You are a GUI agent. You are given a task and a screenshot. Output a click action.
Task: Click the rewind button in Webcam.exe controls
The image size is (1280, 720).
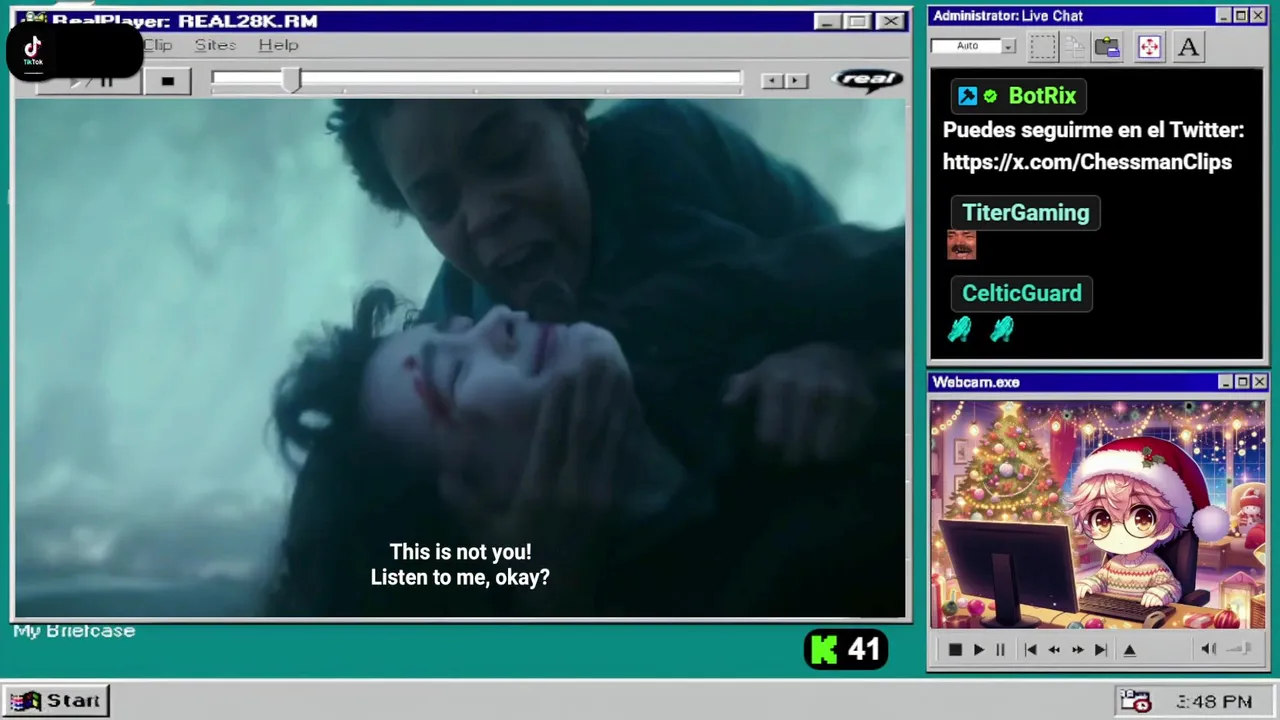(1054, 650)
